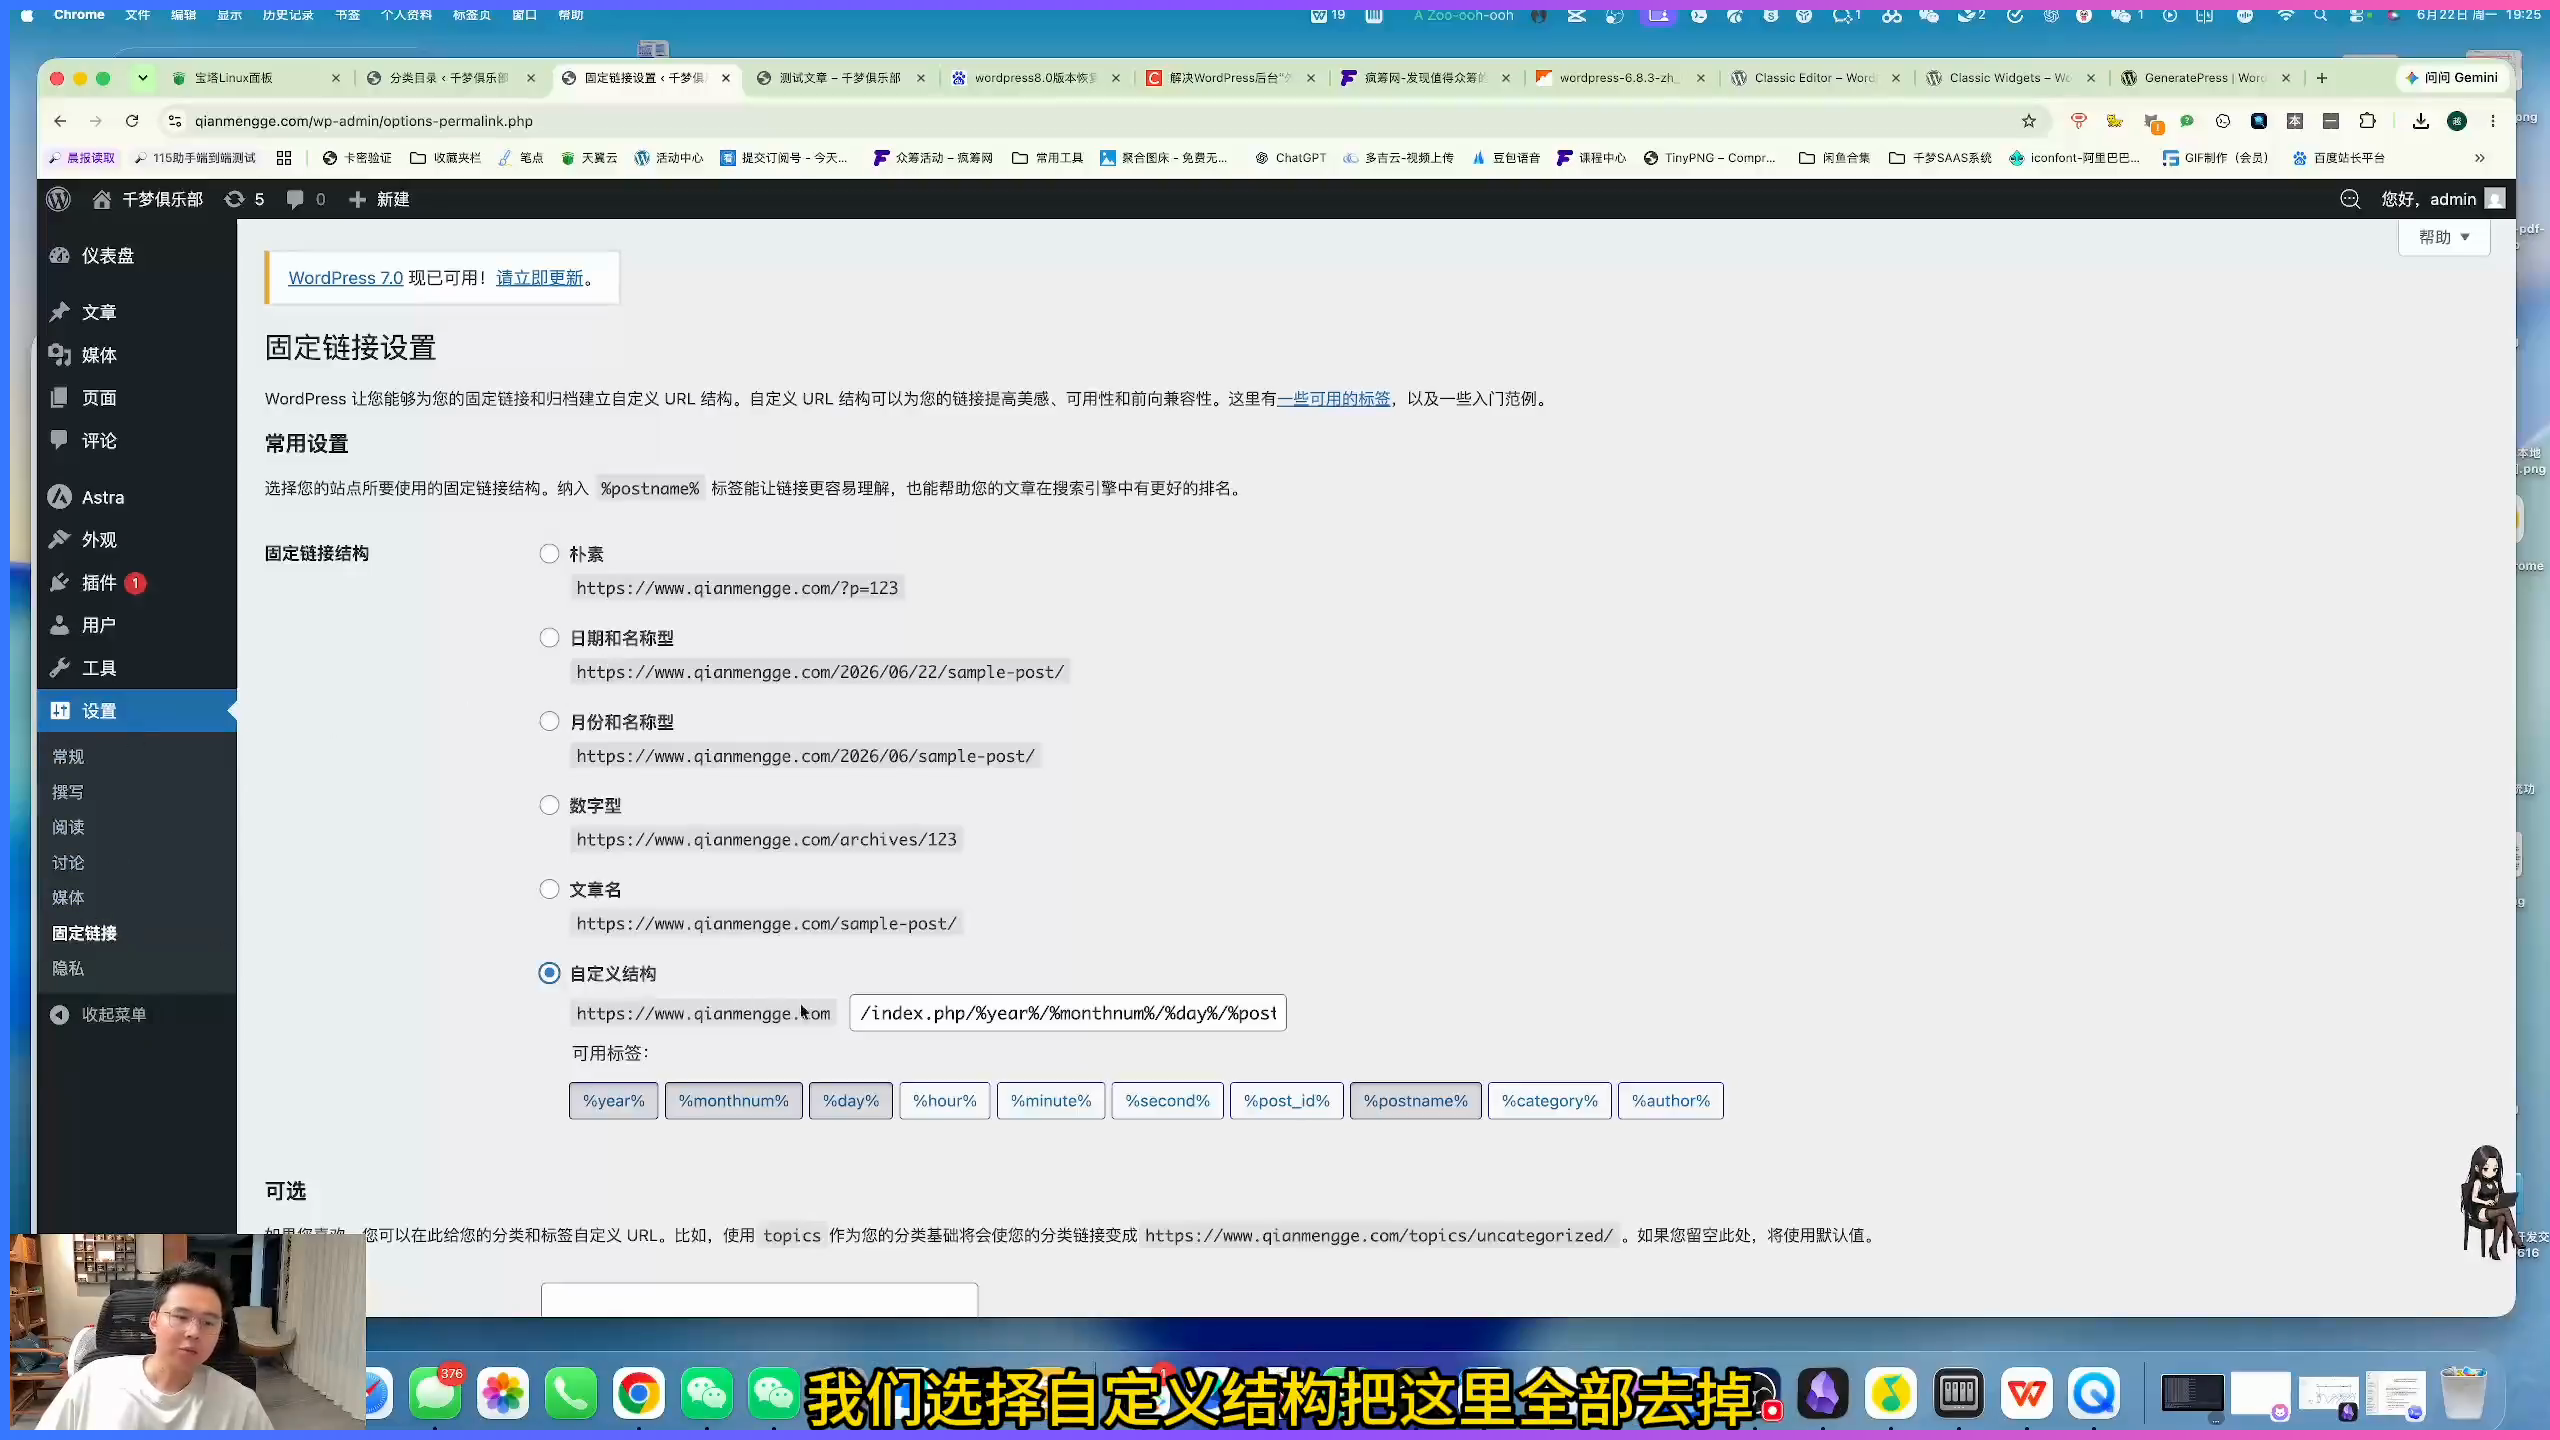Screen dimensions: 2560x1440
Task: Select the 数字型 radio option
Action: click(x=549, y=805)
